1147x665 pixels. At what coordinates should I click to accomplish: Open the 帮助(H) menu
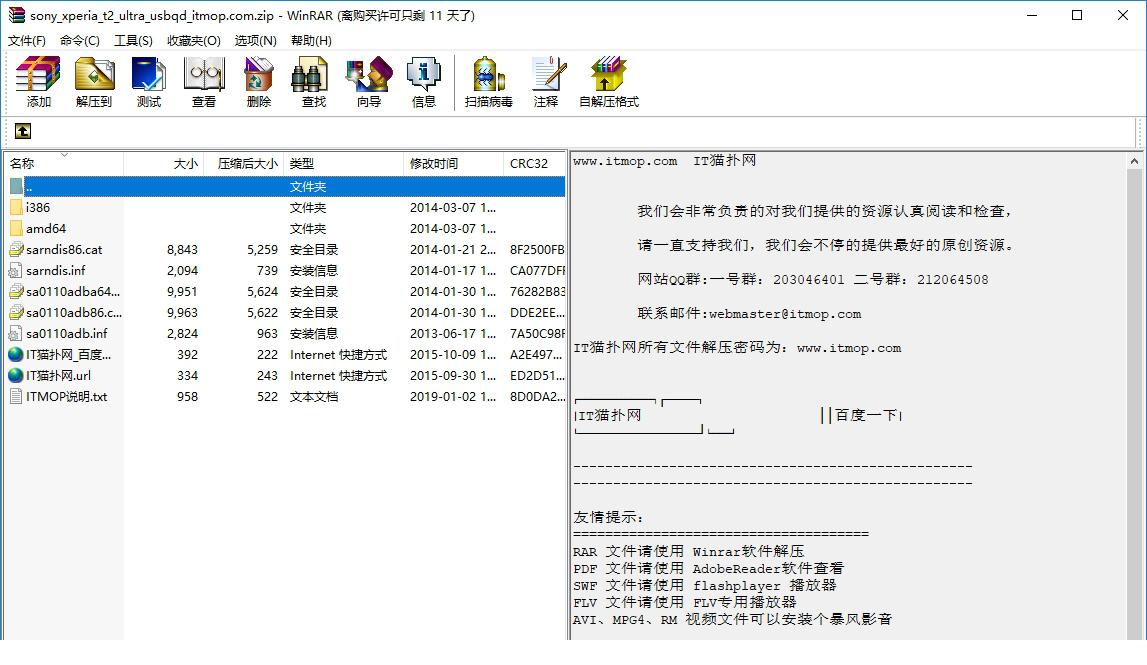tap(312, 41)
